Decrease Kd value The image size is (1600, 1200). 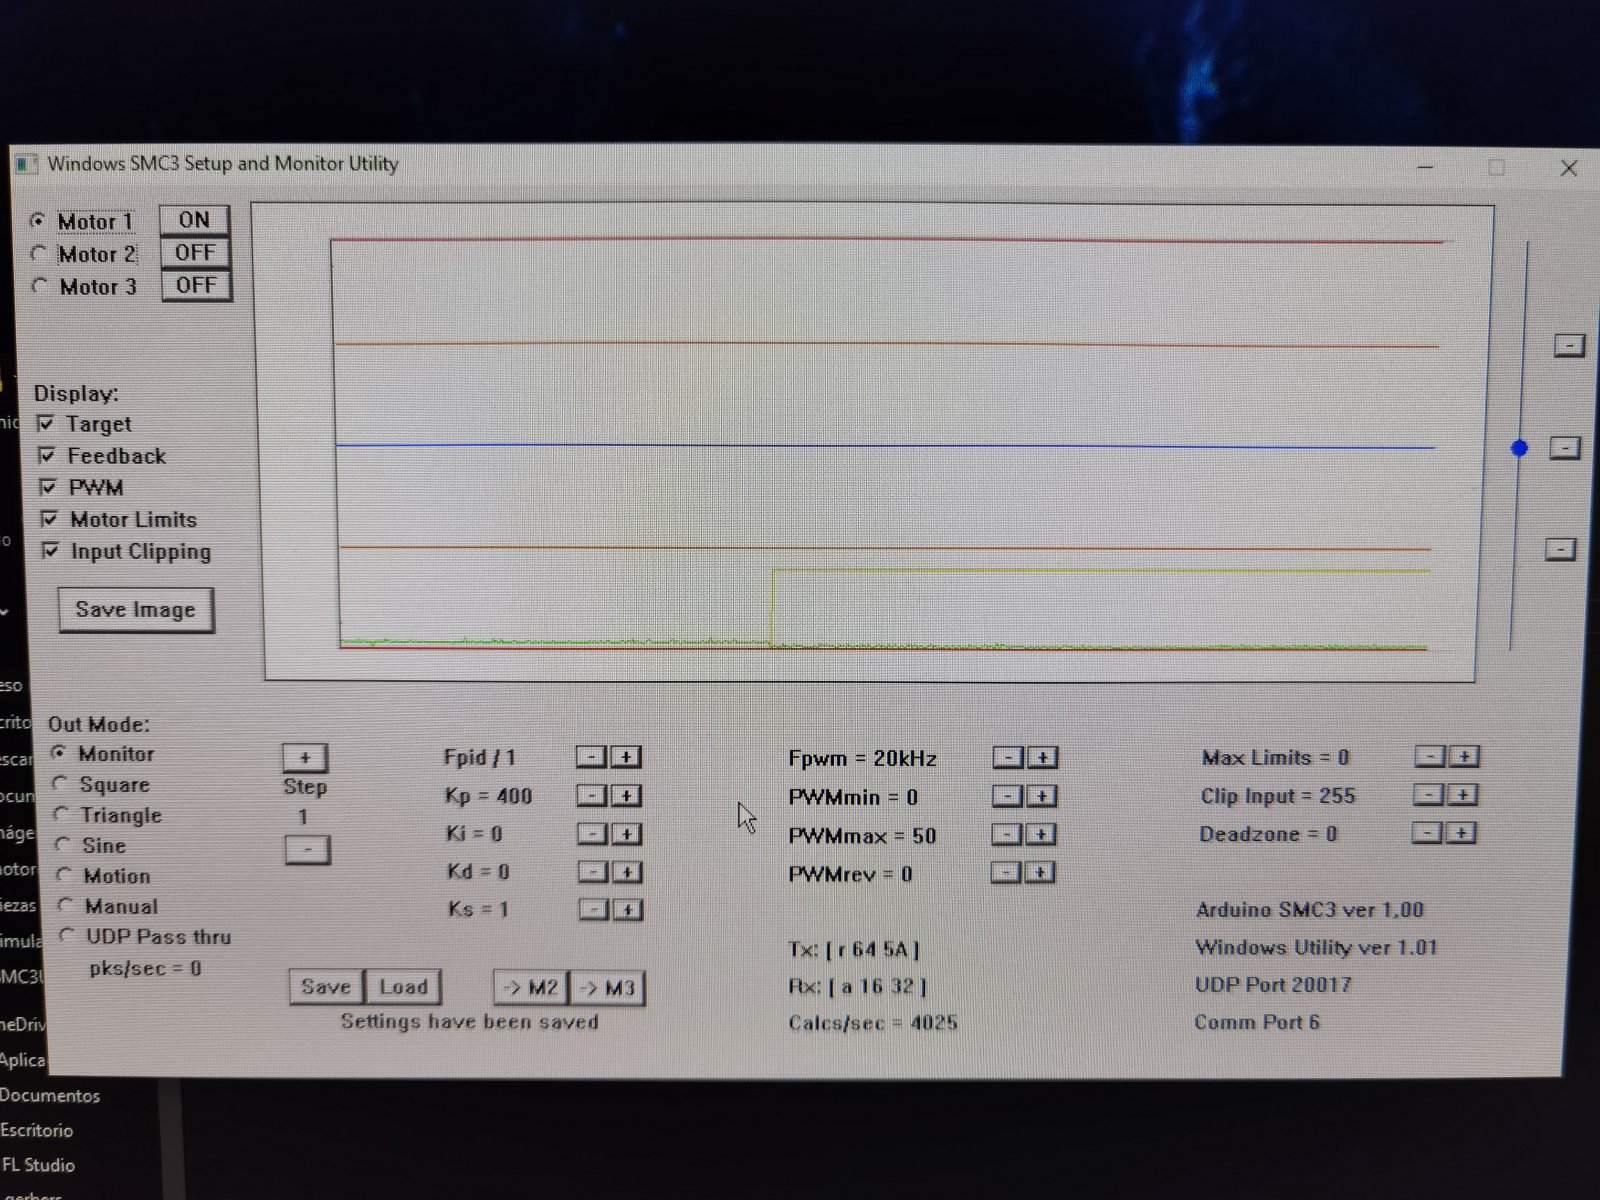pos(593,872)
